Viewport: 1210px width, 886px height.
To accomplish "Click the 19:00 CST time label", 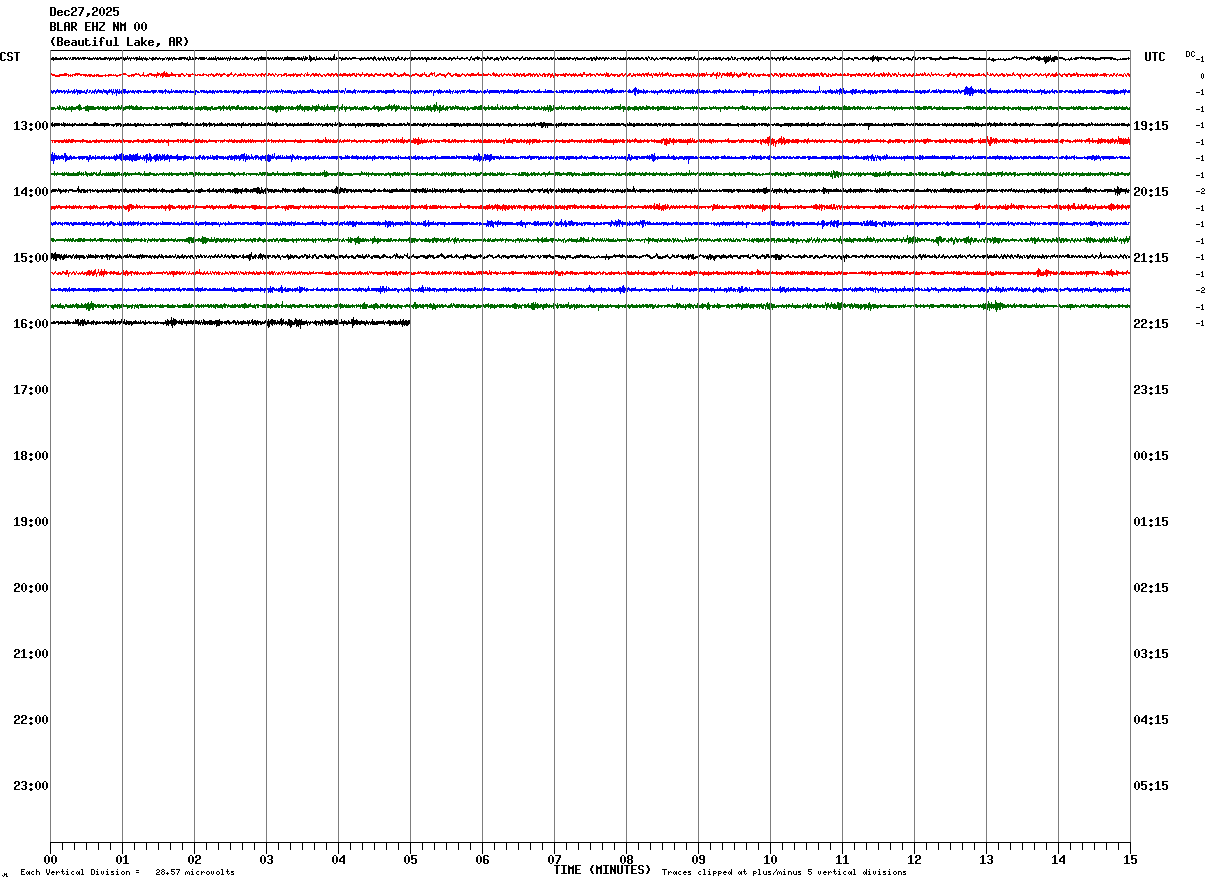I will (x=31, y=522).
